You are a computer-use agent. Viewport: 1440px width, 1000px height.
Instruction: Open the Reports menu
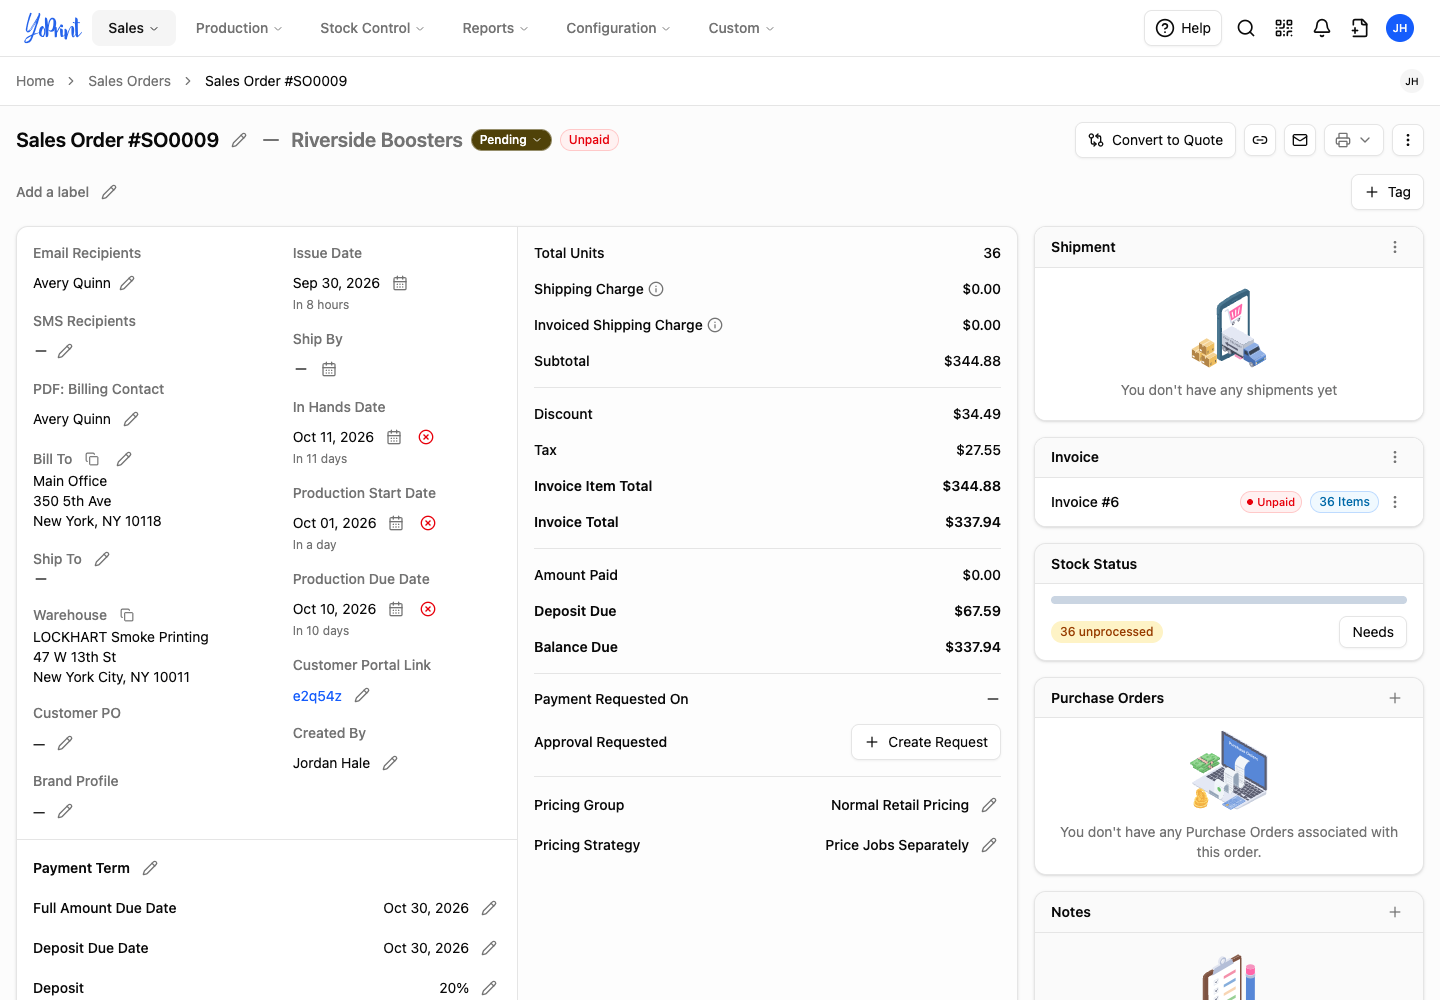(495, 28)
